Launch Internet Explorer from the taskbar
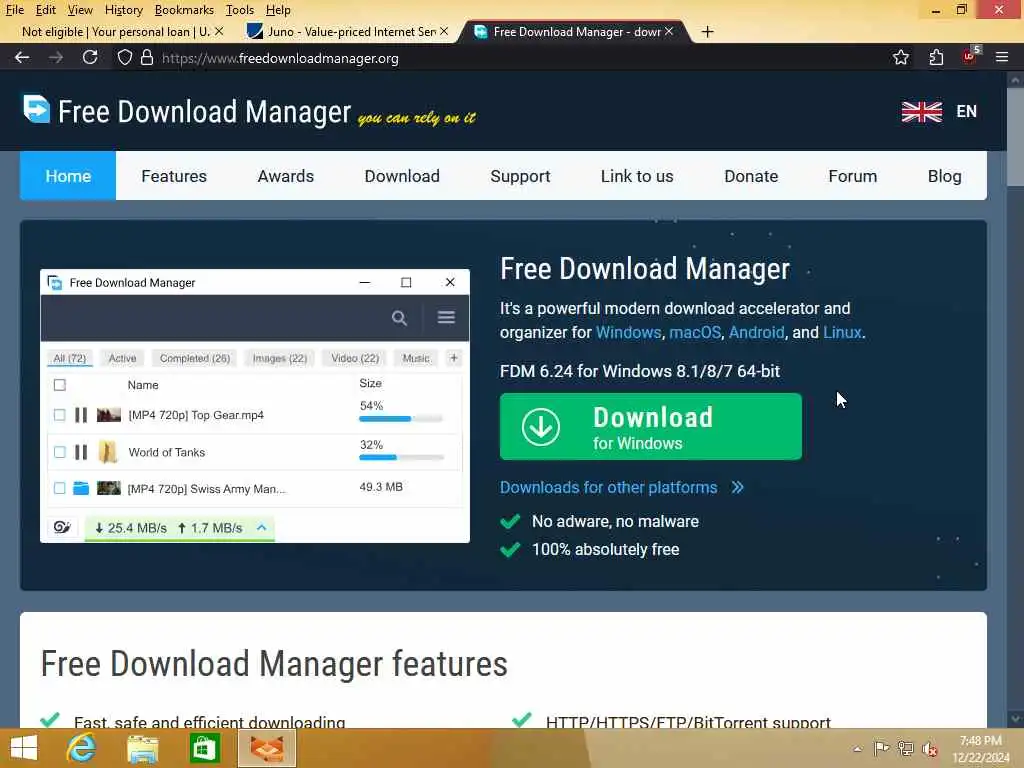This screenshot has width=1024, height=768. click(x=82, y=748)
